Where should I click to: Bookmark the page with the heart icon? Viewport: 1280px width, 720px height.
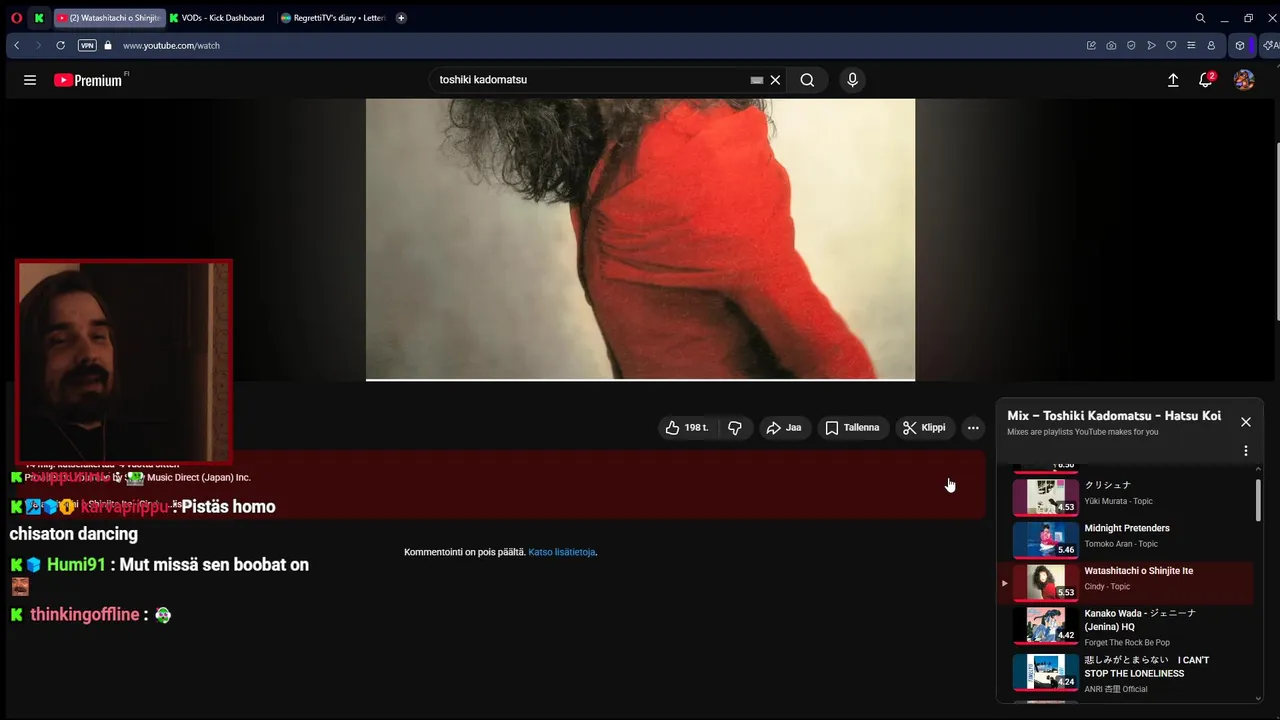pyautogui.click(x=1171, y=45)
